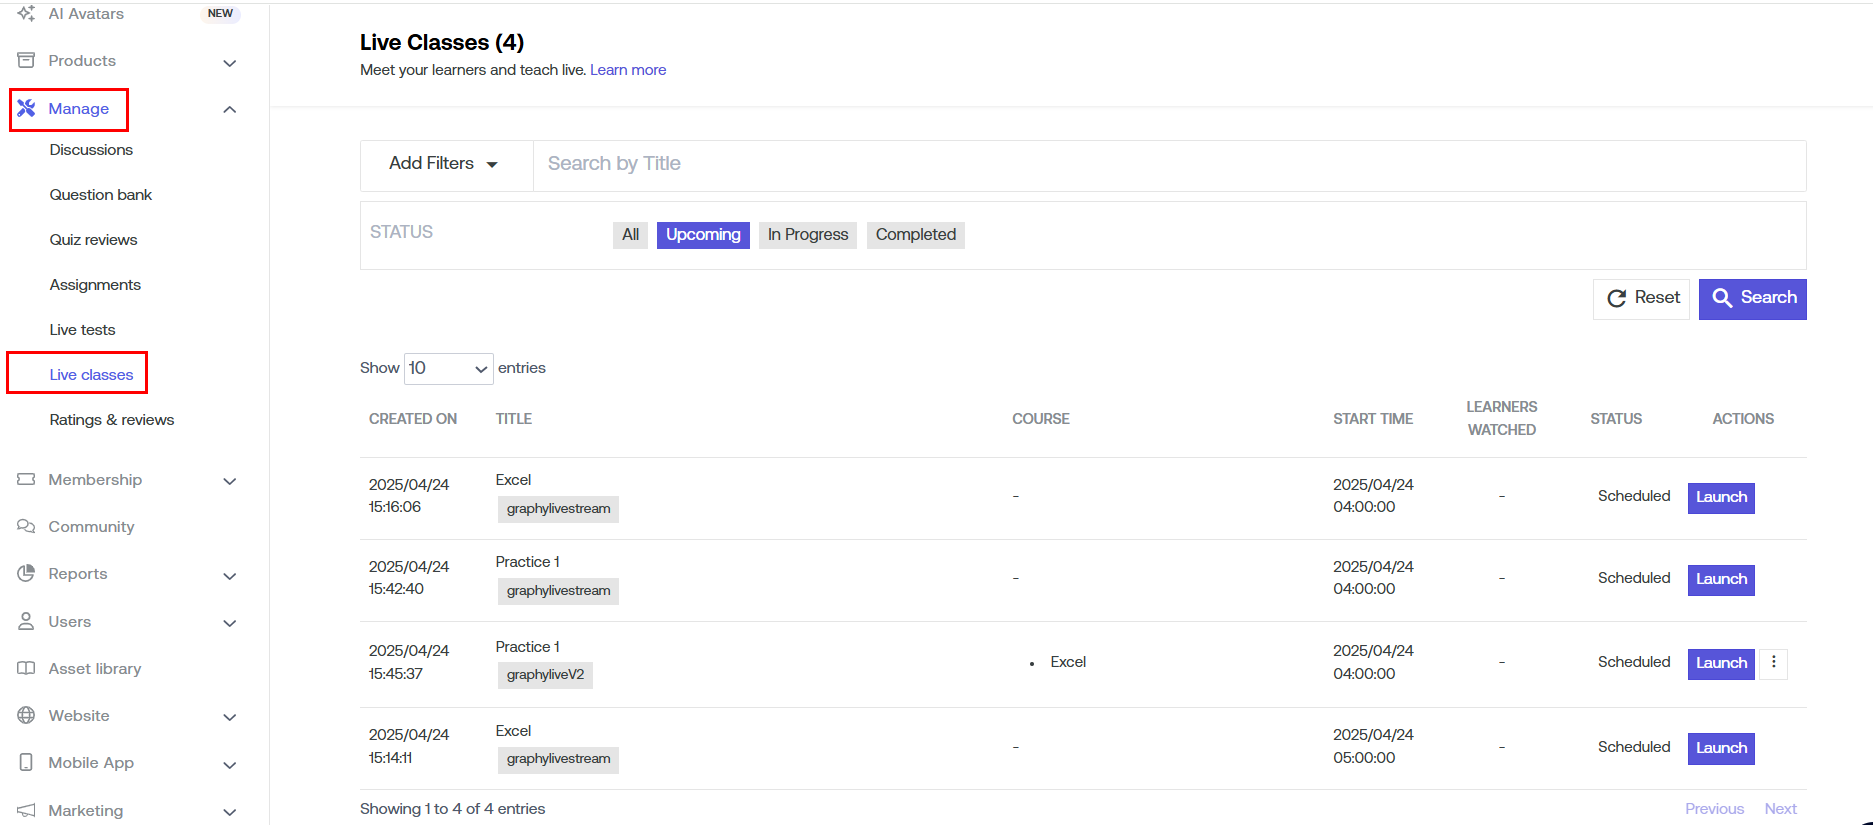1873x825 pixels.
Task: Click the AI Avatars sparkle icon
Action: coord(26,14)
